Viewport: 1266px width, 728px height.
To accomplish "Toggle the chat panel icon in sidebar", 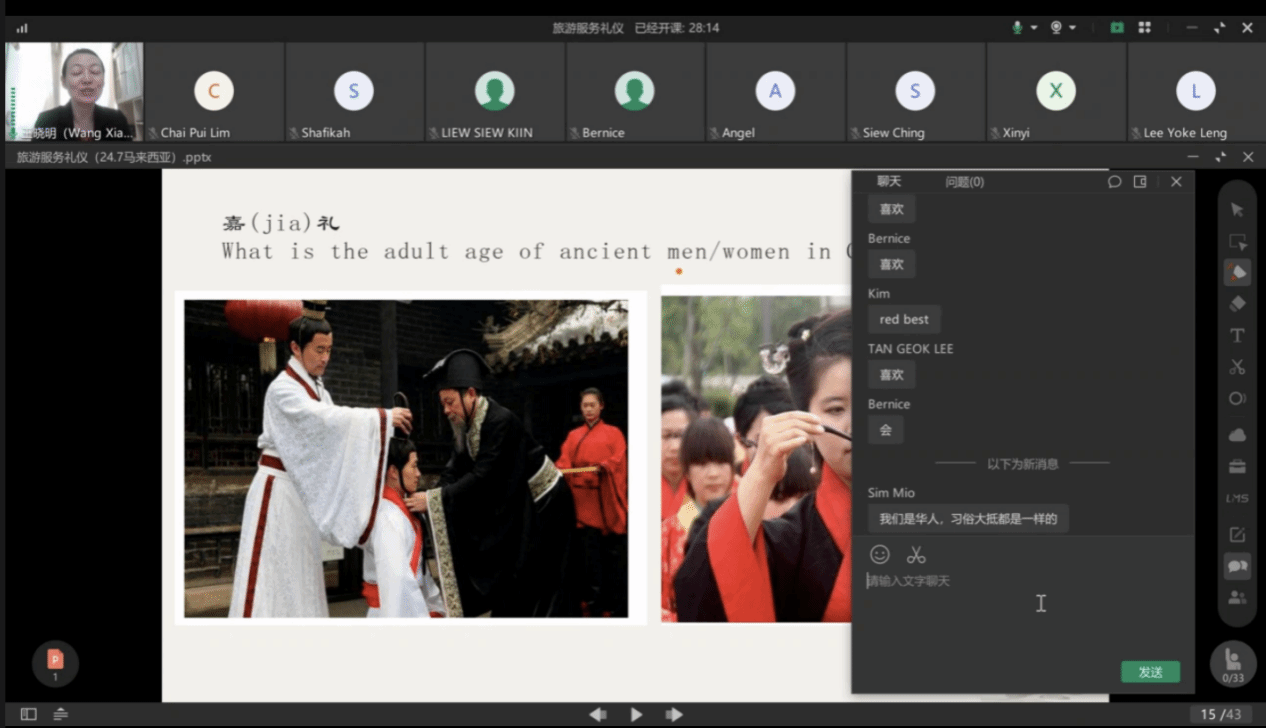I will [x=1237, y=566].
